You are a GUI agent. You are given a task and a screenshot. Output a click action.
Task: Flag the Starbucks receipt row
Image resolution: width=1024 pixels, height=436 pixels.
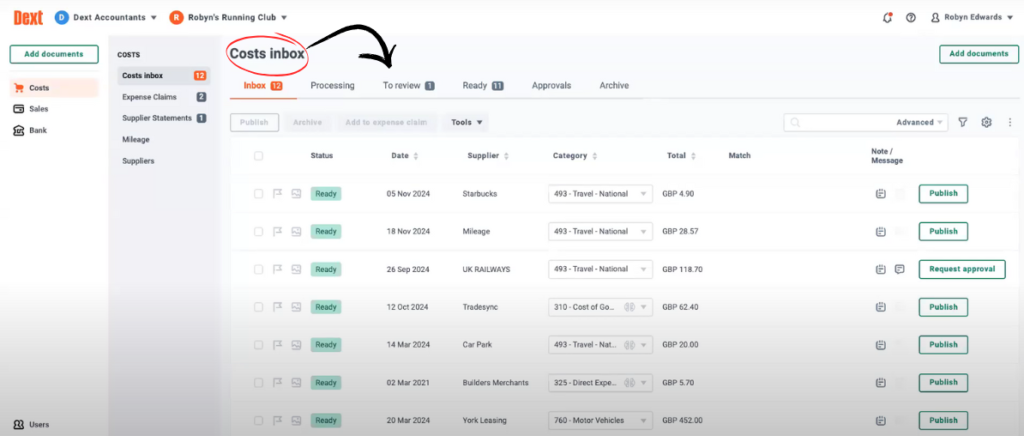pyautogui.click(x=278, y=193)
